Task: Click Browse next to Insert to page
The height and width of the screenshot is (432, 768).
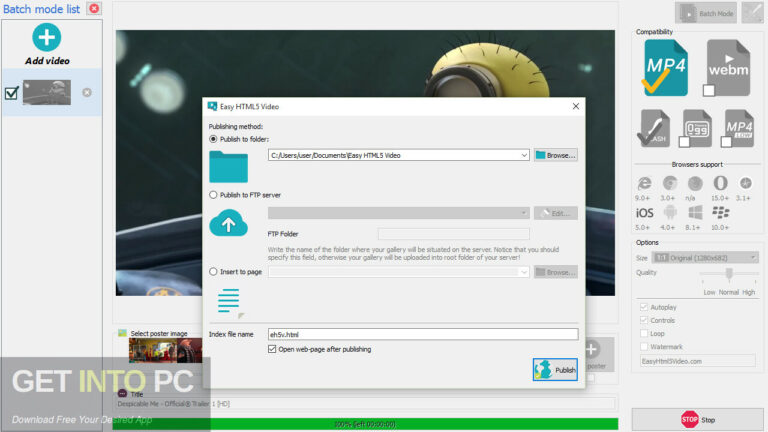Action: 555,272
